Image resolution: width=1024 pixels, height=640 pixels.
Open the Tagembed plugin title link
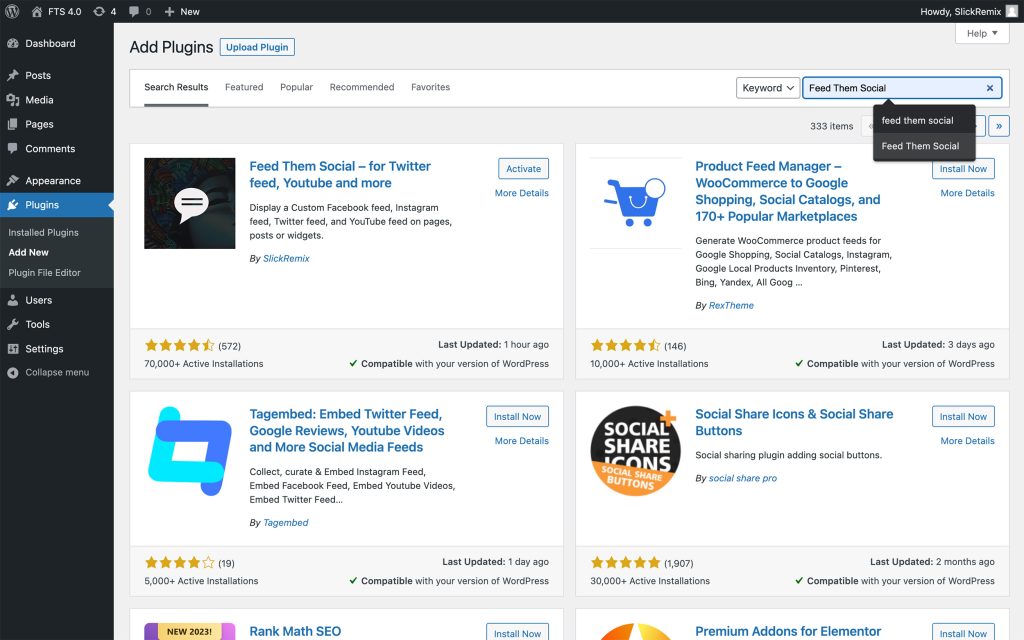(x=347, y=430)
